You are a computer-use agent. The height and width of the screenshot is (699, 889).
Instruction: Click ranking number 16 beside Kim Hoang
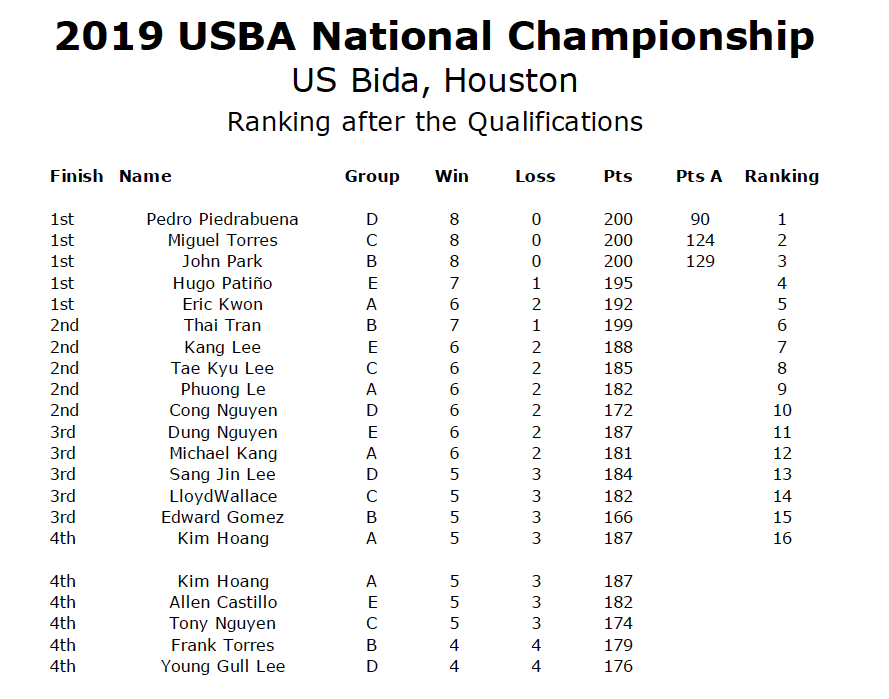click(782, 539)
